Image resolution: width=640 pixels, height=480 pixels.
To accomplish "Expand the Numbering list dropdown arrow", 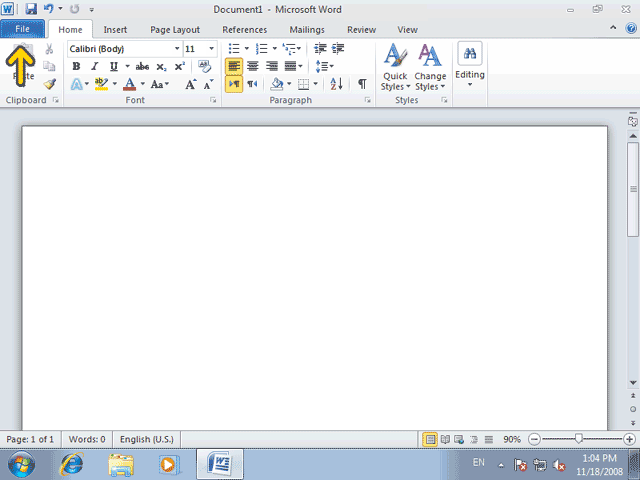I will [x=274, y=49].
